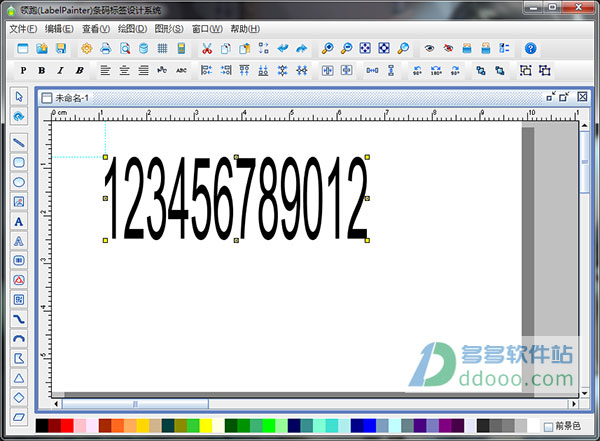
Task: Open the 编辑(E) menu
Action: pyautogui.click(x=59, y=29)
